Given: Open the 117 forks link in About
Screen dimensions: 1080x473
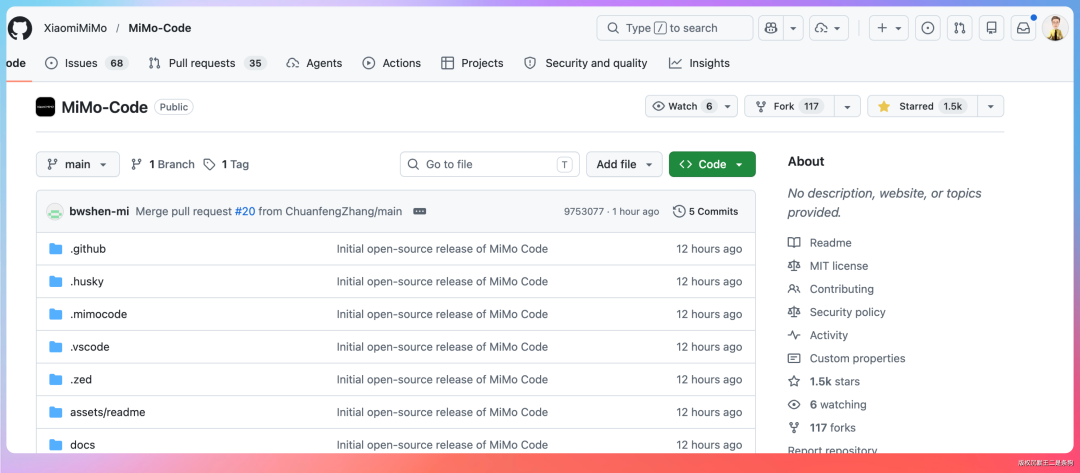Looking at the screenshot, I should pos(833,428).
